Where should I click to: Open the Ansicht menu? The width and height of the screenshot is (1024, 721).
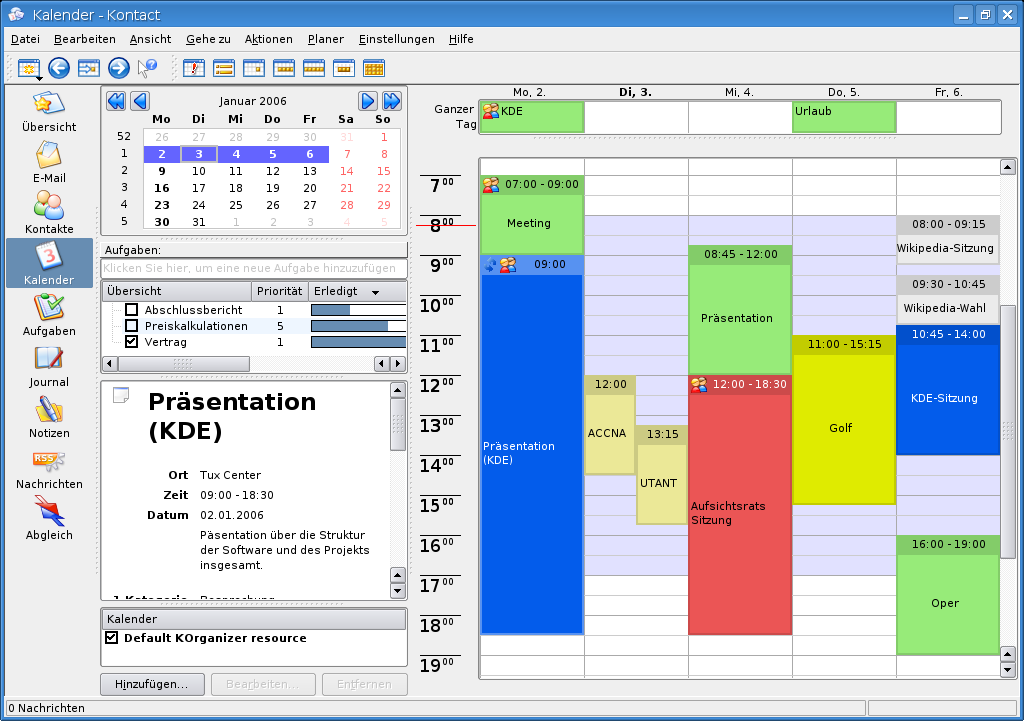150,39
